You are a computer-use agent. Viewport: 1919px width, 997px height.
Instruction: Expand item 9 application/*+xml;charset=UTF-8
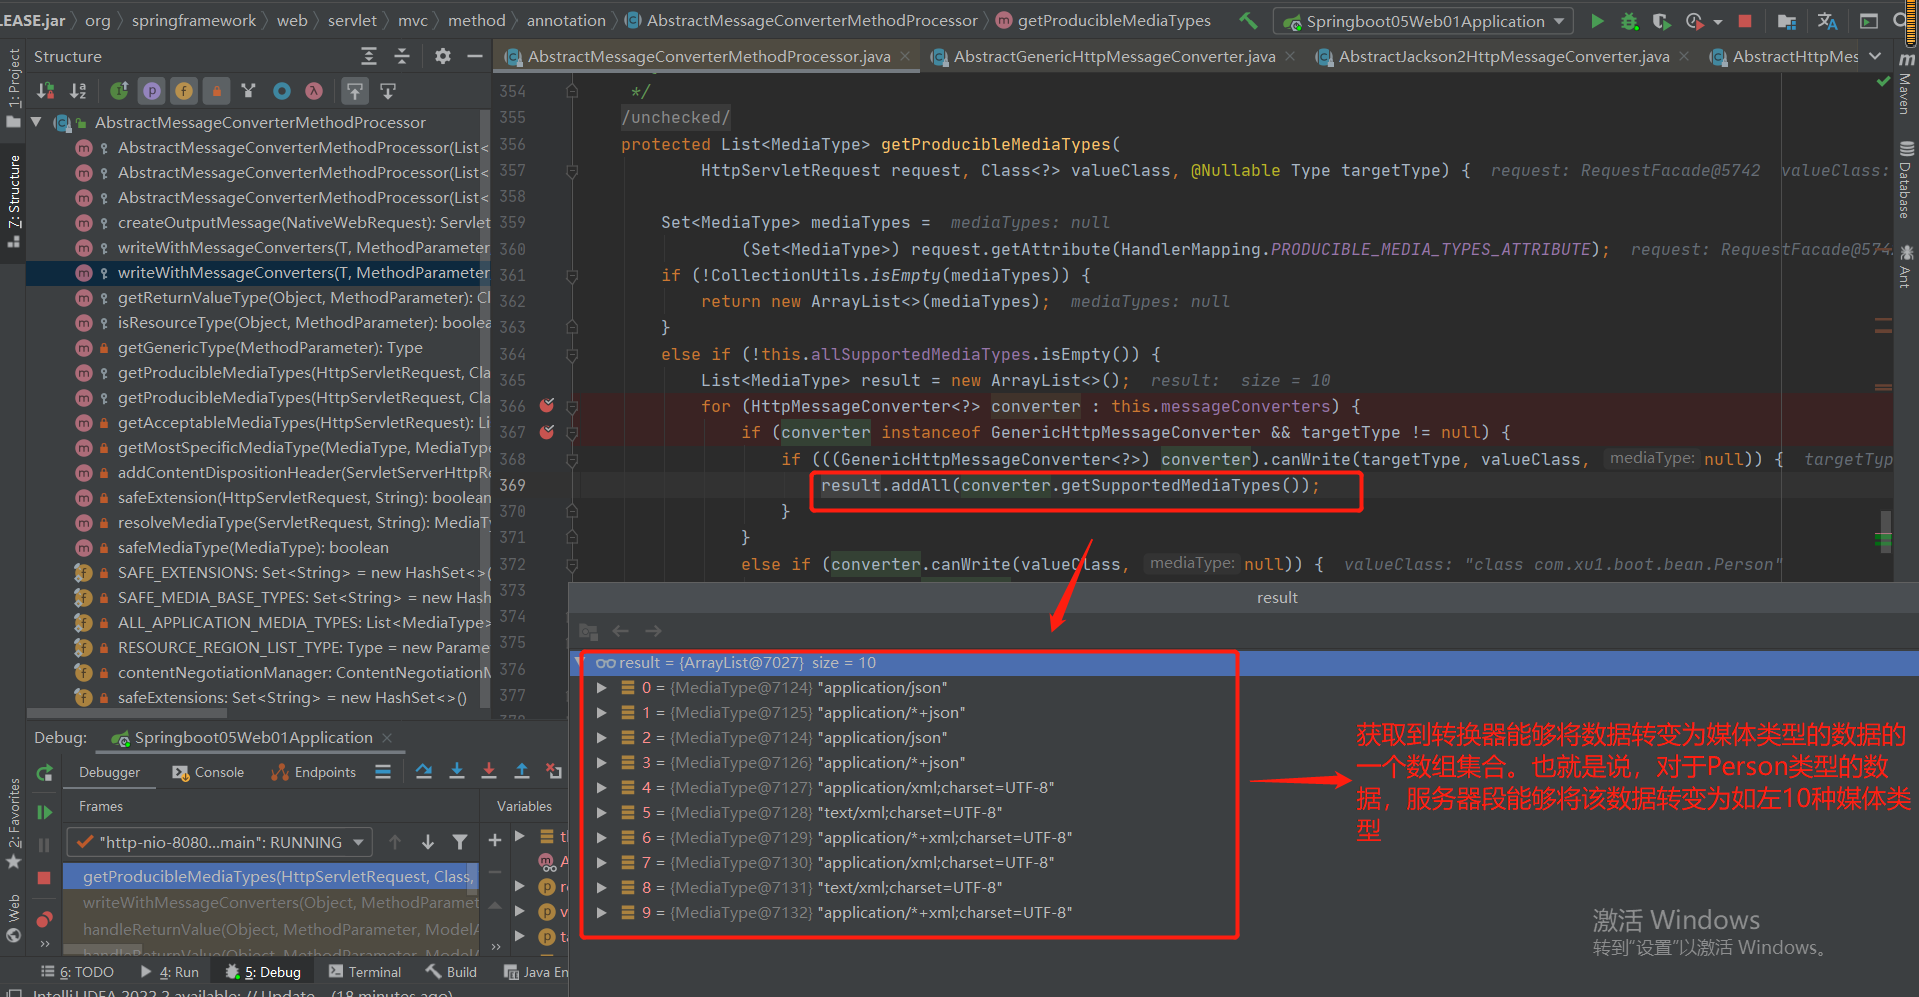pyautogui.click(x=602, y=913)
